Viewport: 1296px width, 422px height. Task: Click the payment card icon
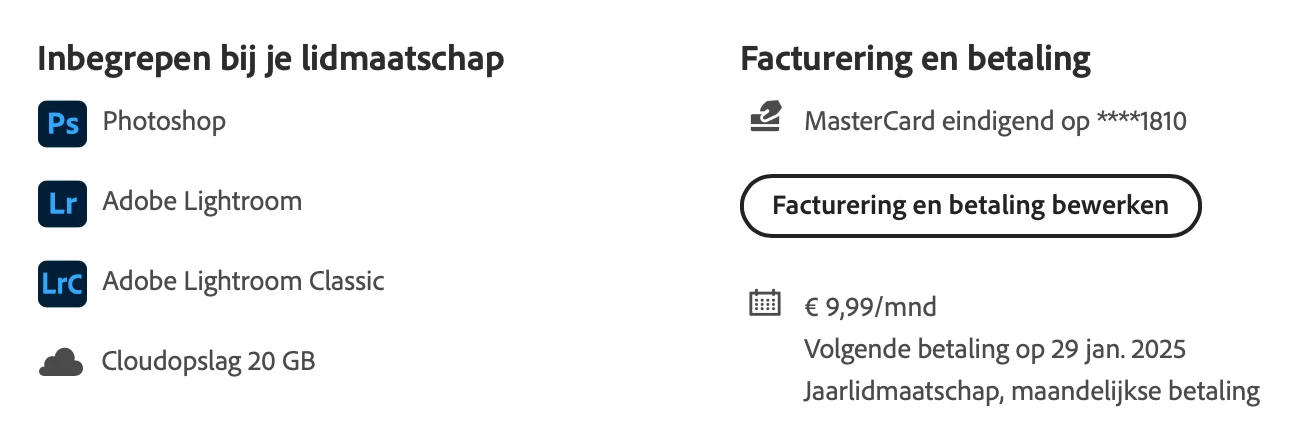coord(765,117)
